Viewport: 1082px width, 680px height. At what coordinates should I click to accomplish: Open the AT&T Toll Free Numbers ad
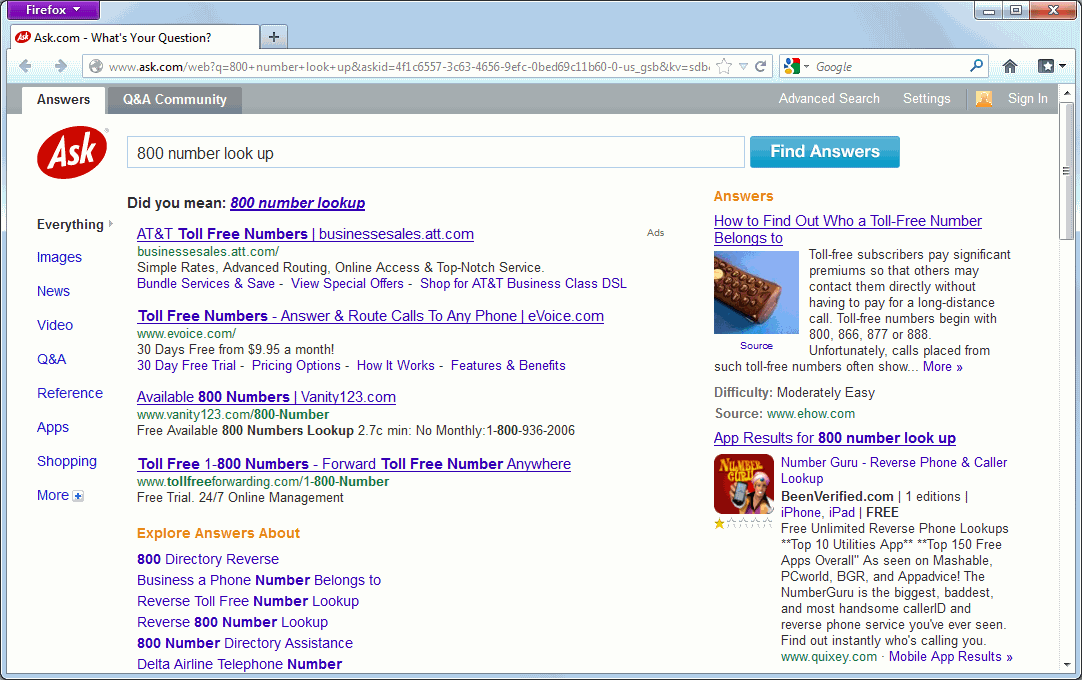tap(305, 234)
